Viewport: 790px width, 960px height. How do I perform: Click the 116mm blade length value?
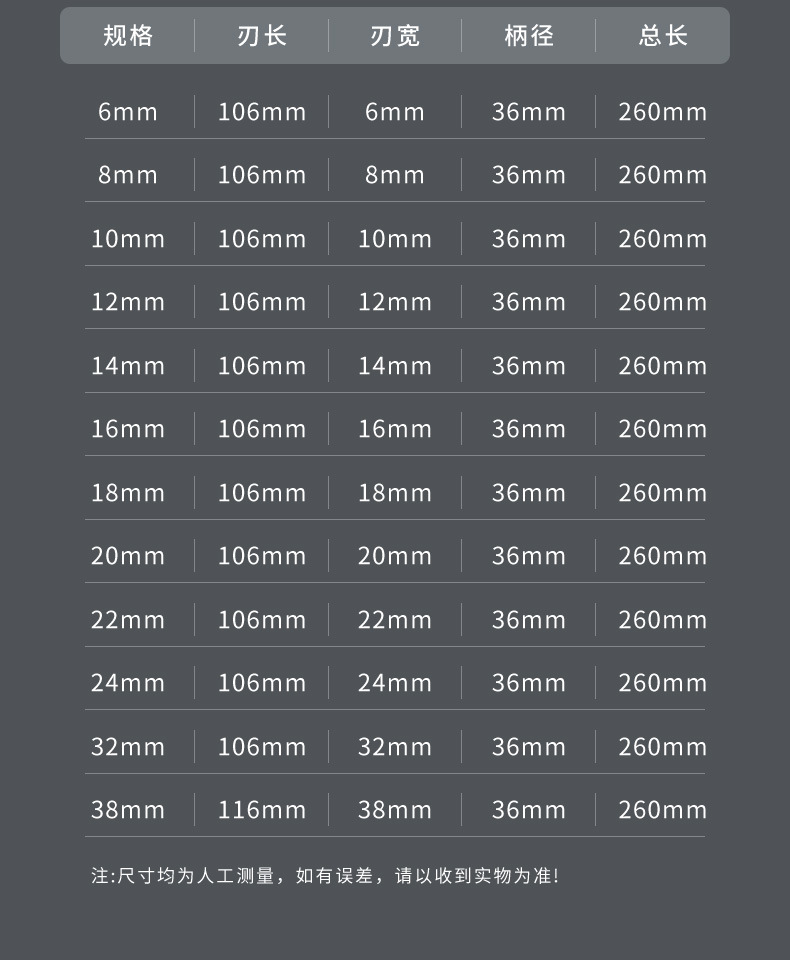262,810
